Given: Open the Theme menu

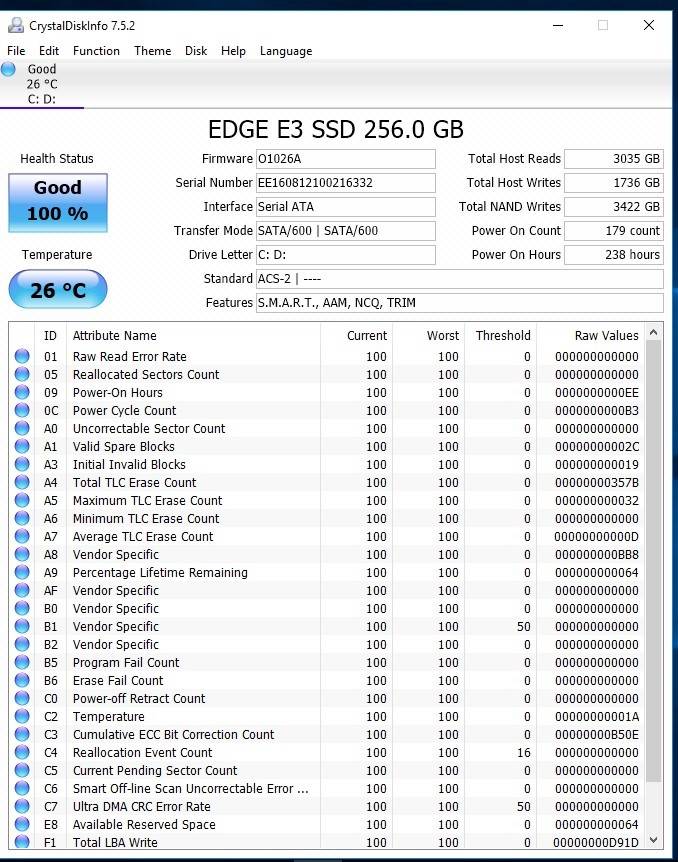Looking at the screenshot, I should (x=152, y=51).
